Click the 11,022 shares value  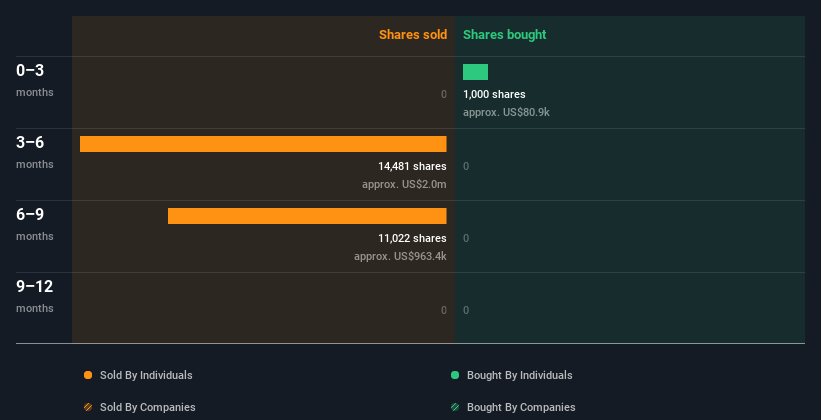[x=413, y=238]
